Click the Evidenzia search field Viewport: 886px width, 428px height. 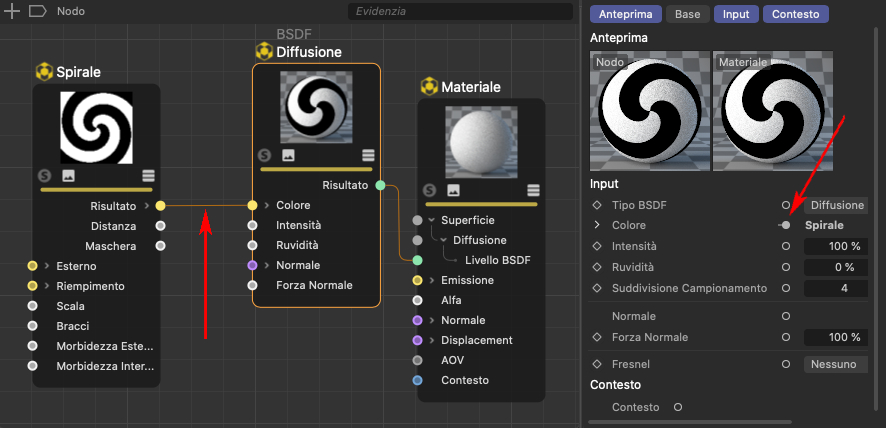[x=460, y=11]
